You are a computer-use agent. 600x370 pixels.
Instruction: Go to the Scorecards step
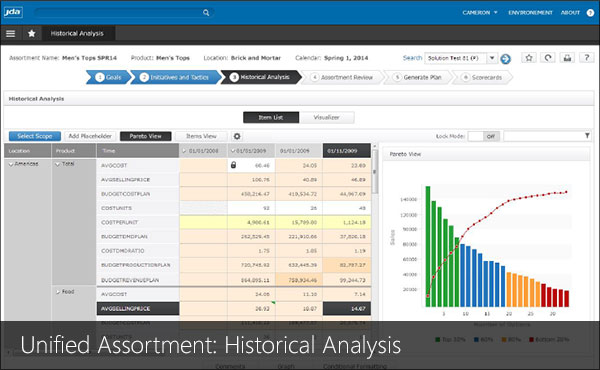coord(482,77)
